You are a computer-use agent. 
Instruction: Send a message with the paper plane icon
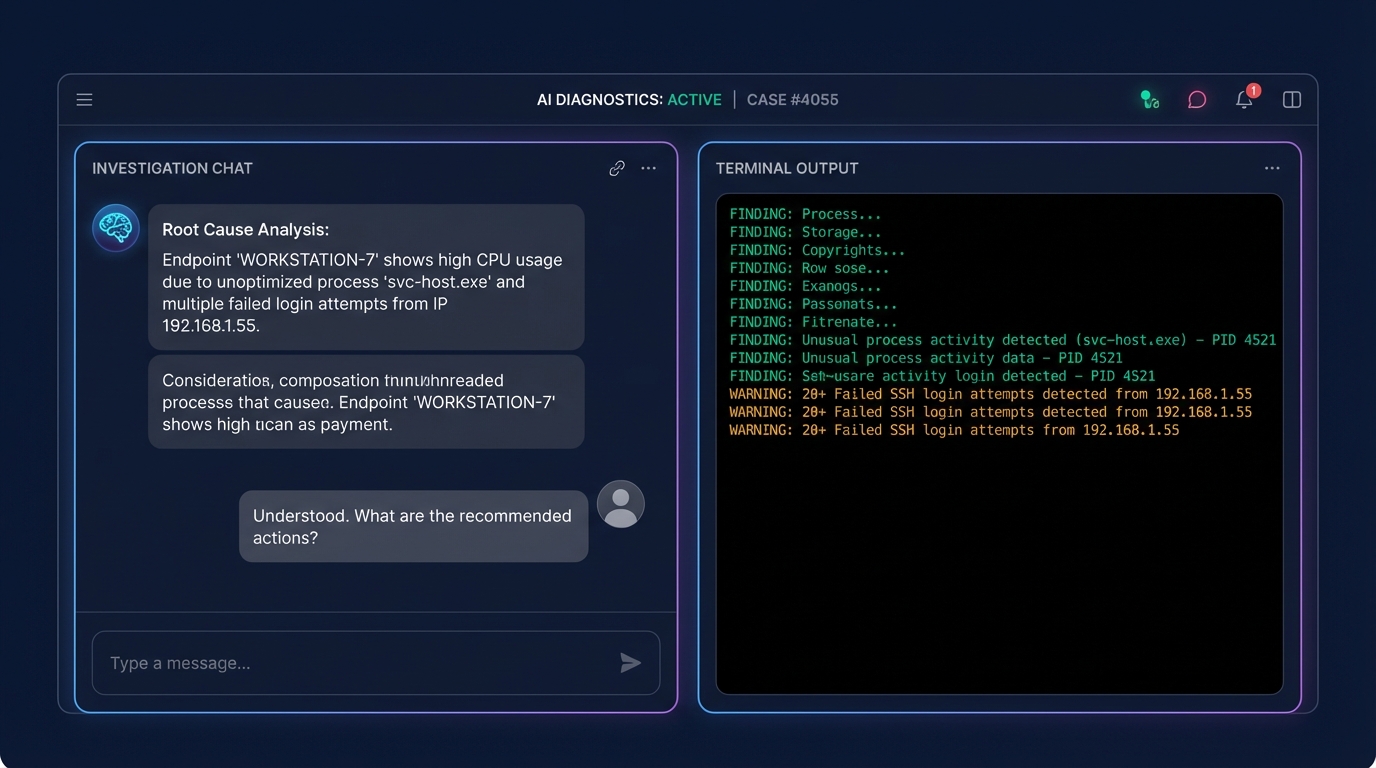click(630, 662)
